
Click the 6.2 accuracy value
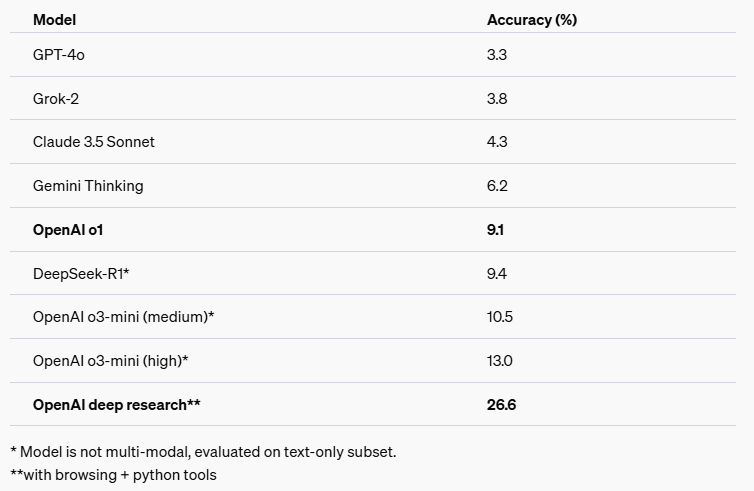point(497,186)
